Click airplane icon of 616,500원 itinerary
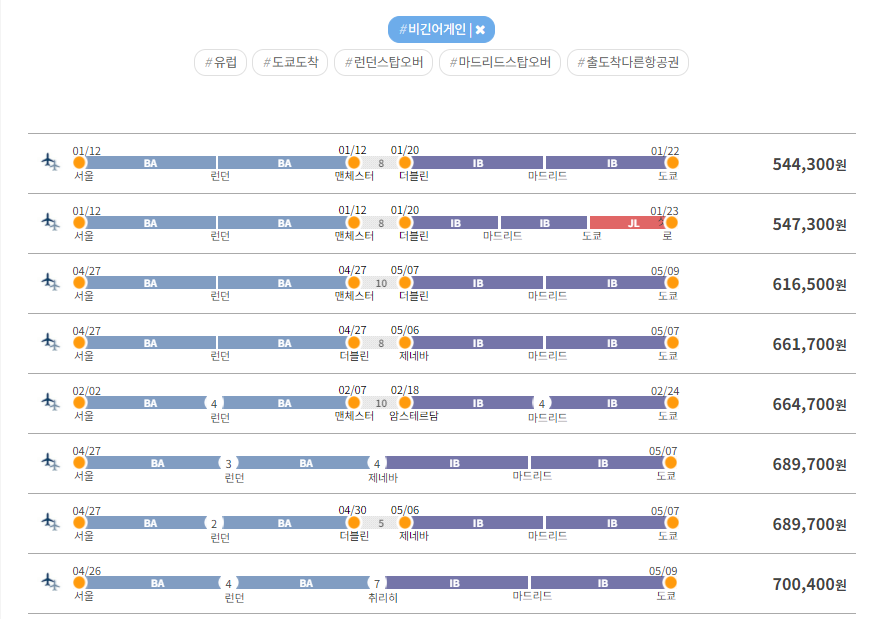 [x=51, y=282]
